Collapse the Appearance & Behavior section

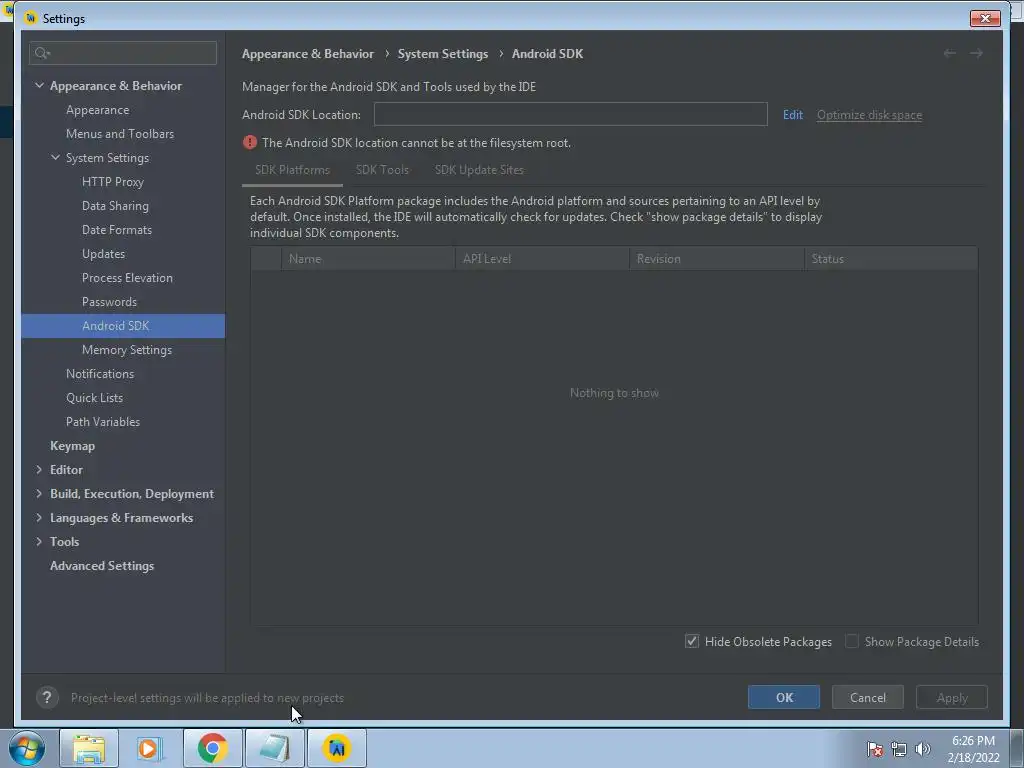click(39, 86)
